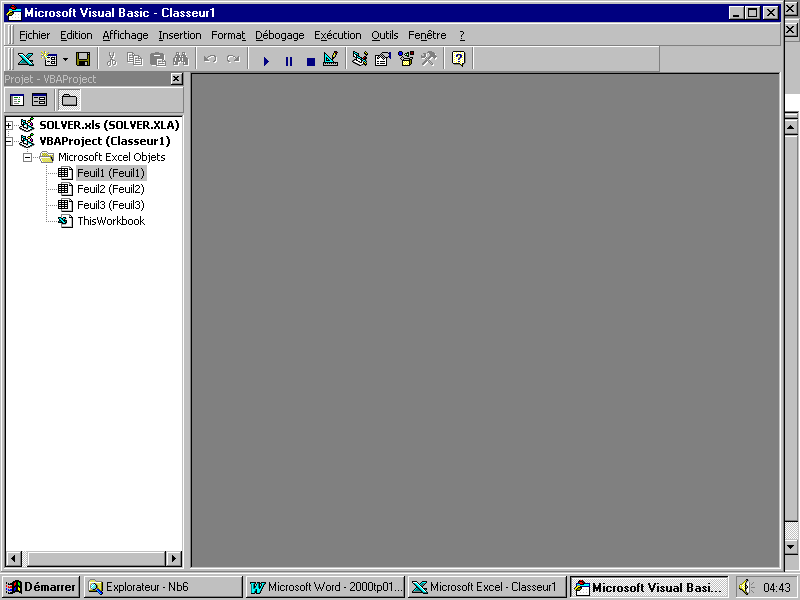Expand the SOLVER.xls project node
The height and width of the screenshot is (600, 800).
(x=9, y=125)
